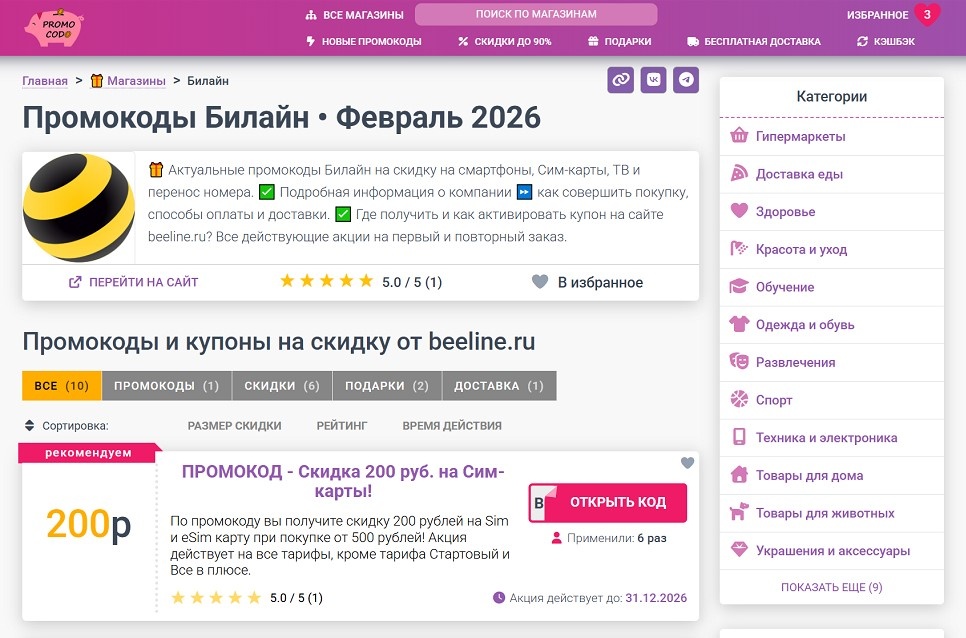This screenshot has height=638, width=966.
Task: Click the store rating text 5.0 / 5 (1)
Action: point(412,282)
